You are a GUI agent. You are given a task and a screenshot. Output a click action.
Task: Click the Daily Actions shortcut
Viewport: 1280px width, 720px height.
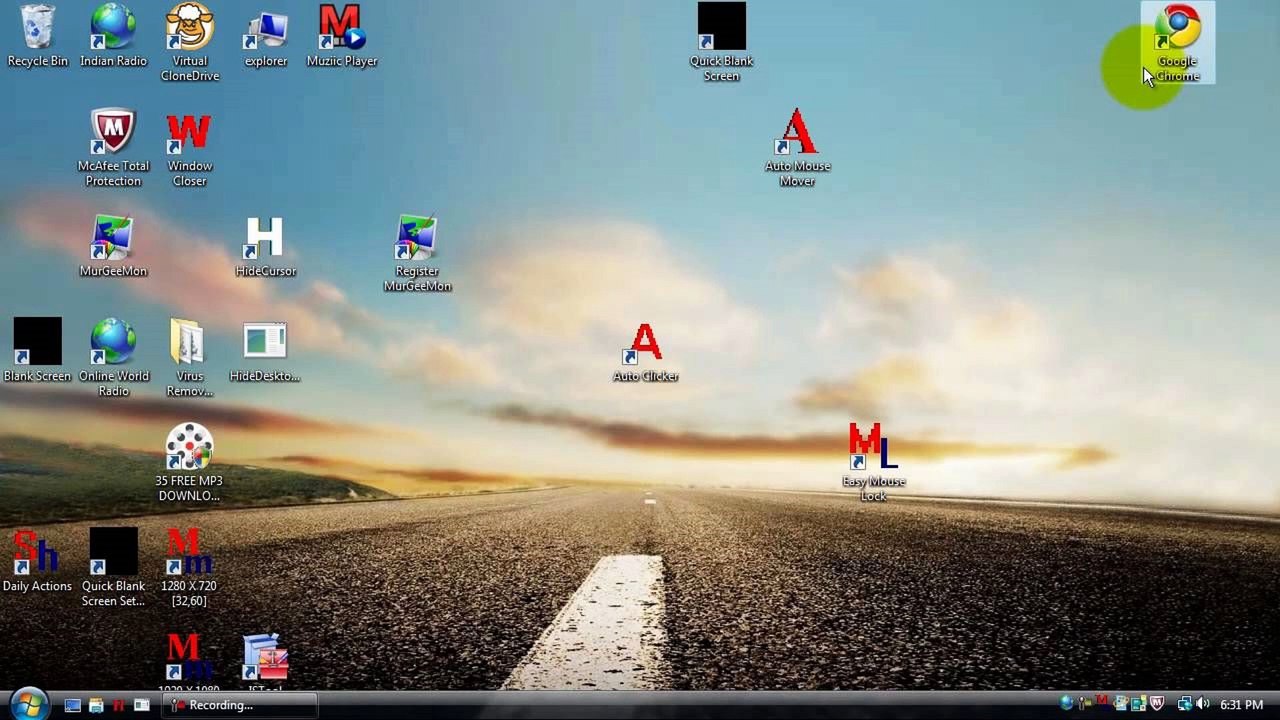click(x=37, y=562)
